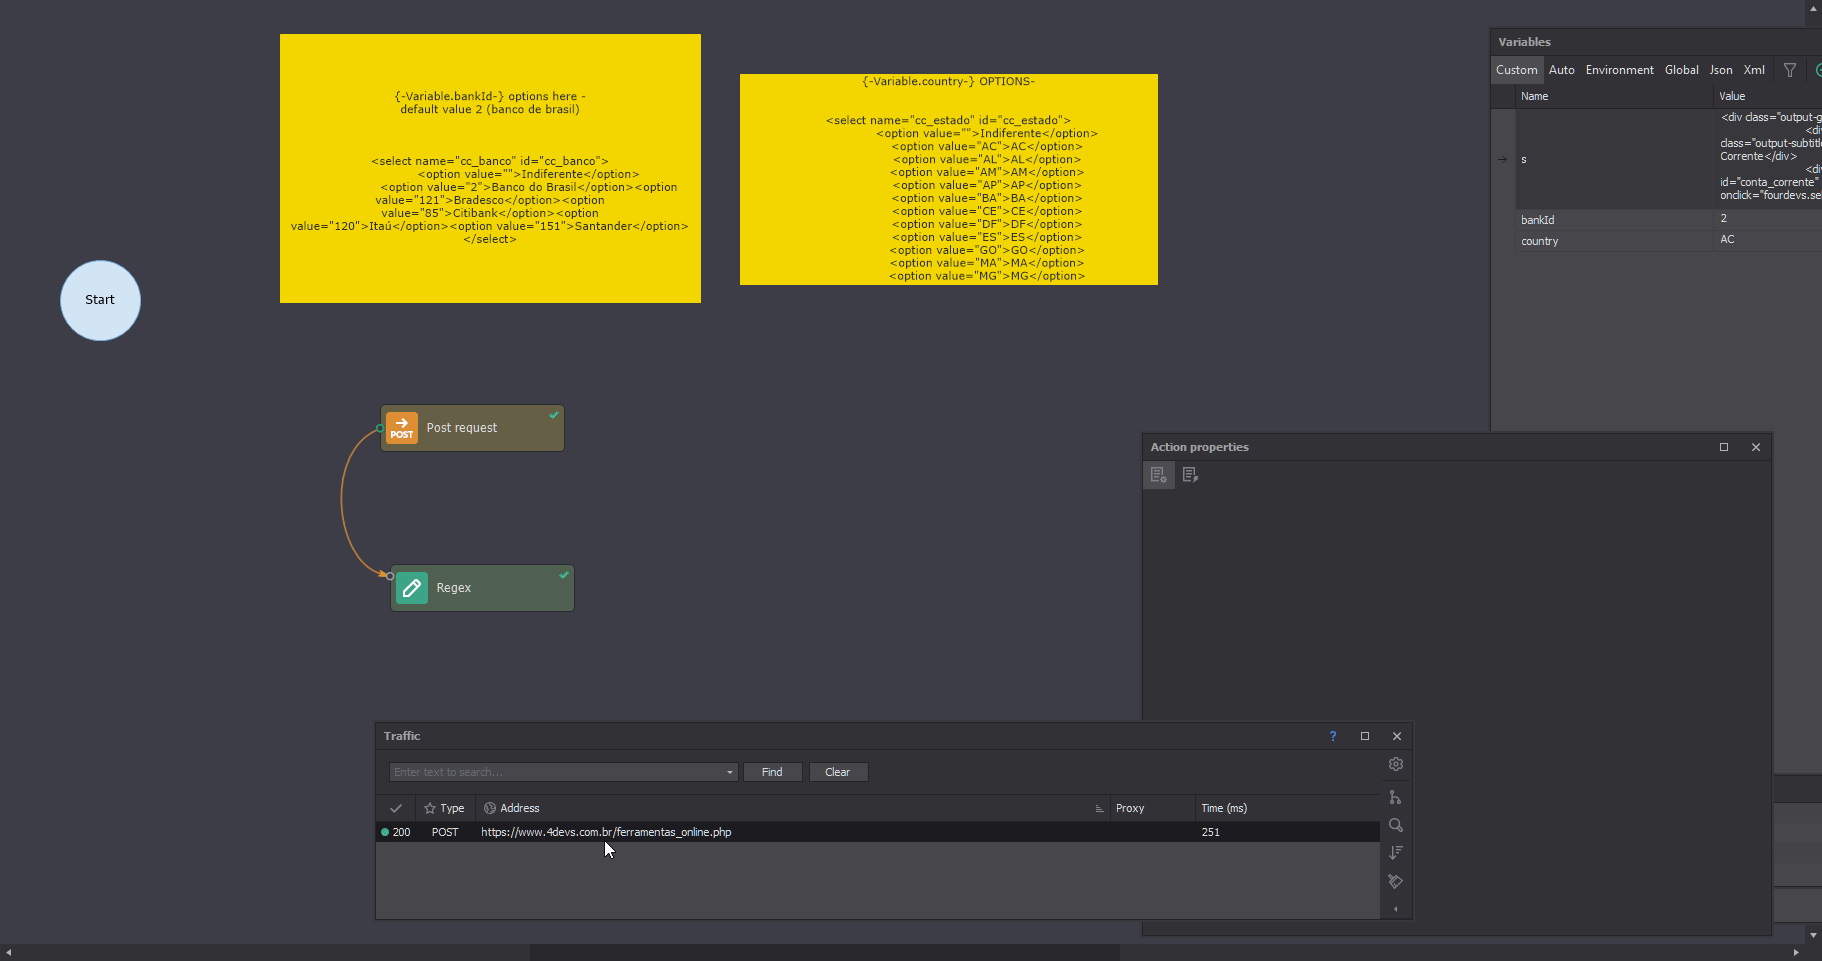The image size is (1822, 961).
Task: Select the 4devs ferramentas_online.php request address
Action: (x=606, y=832)
